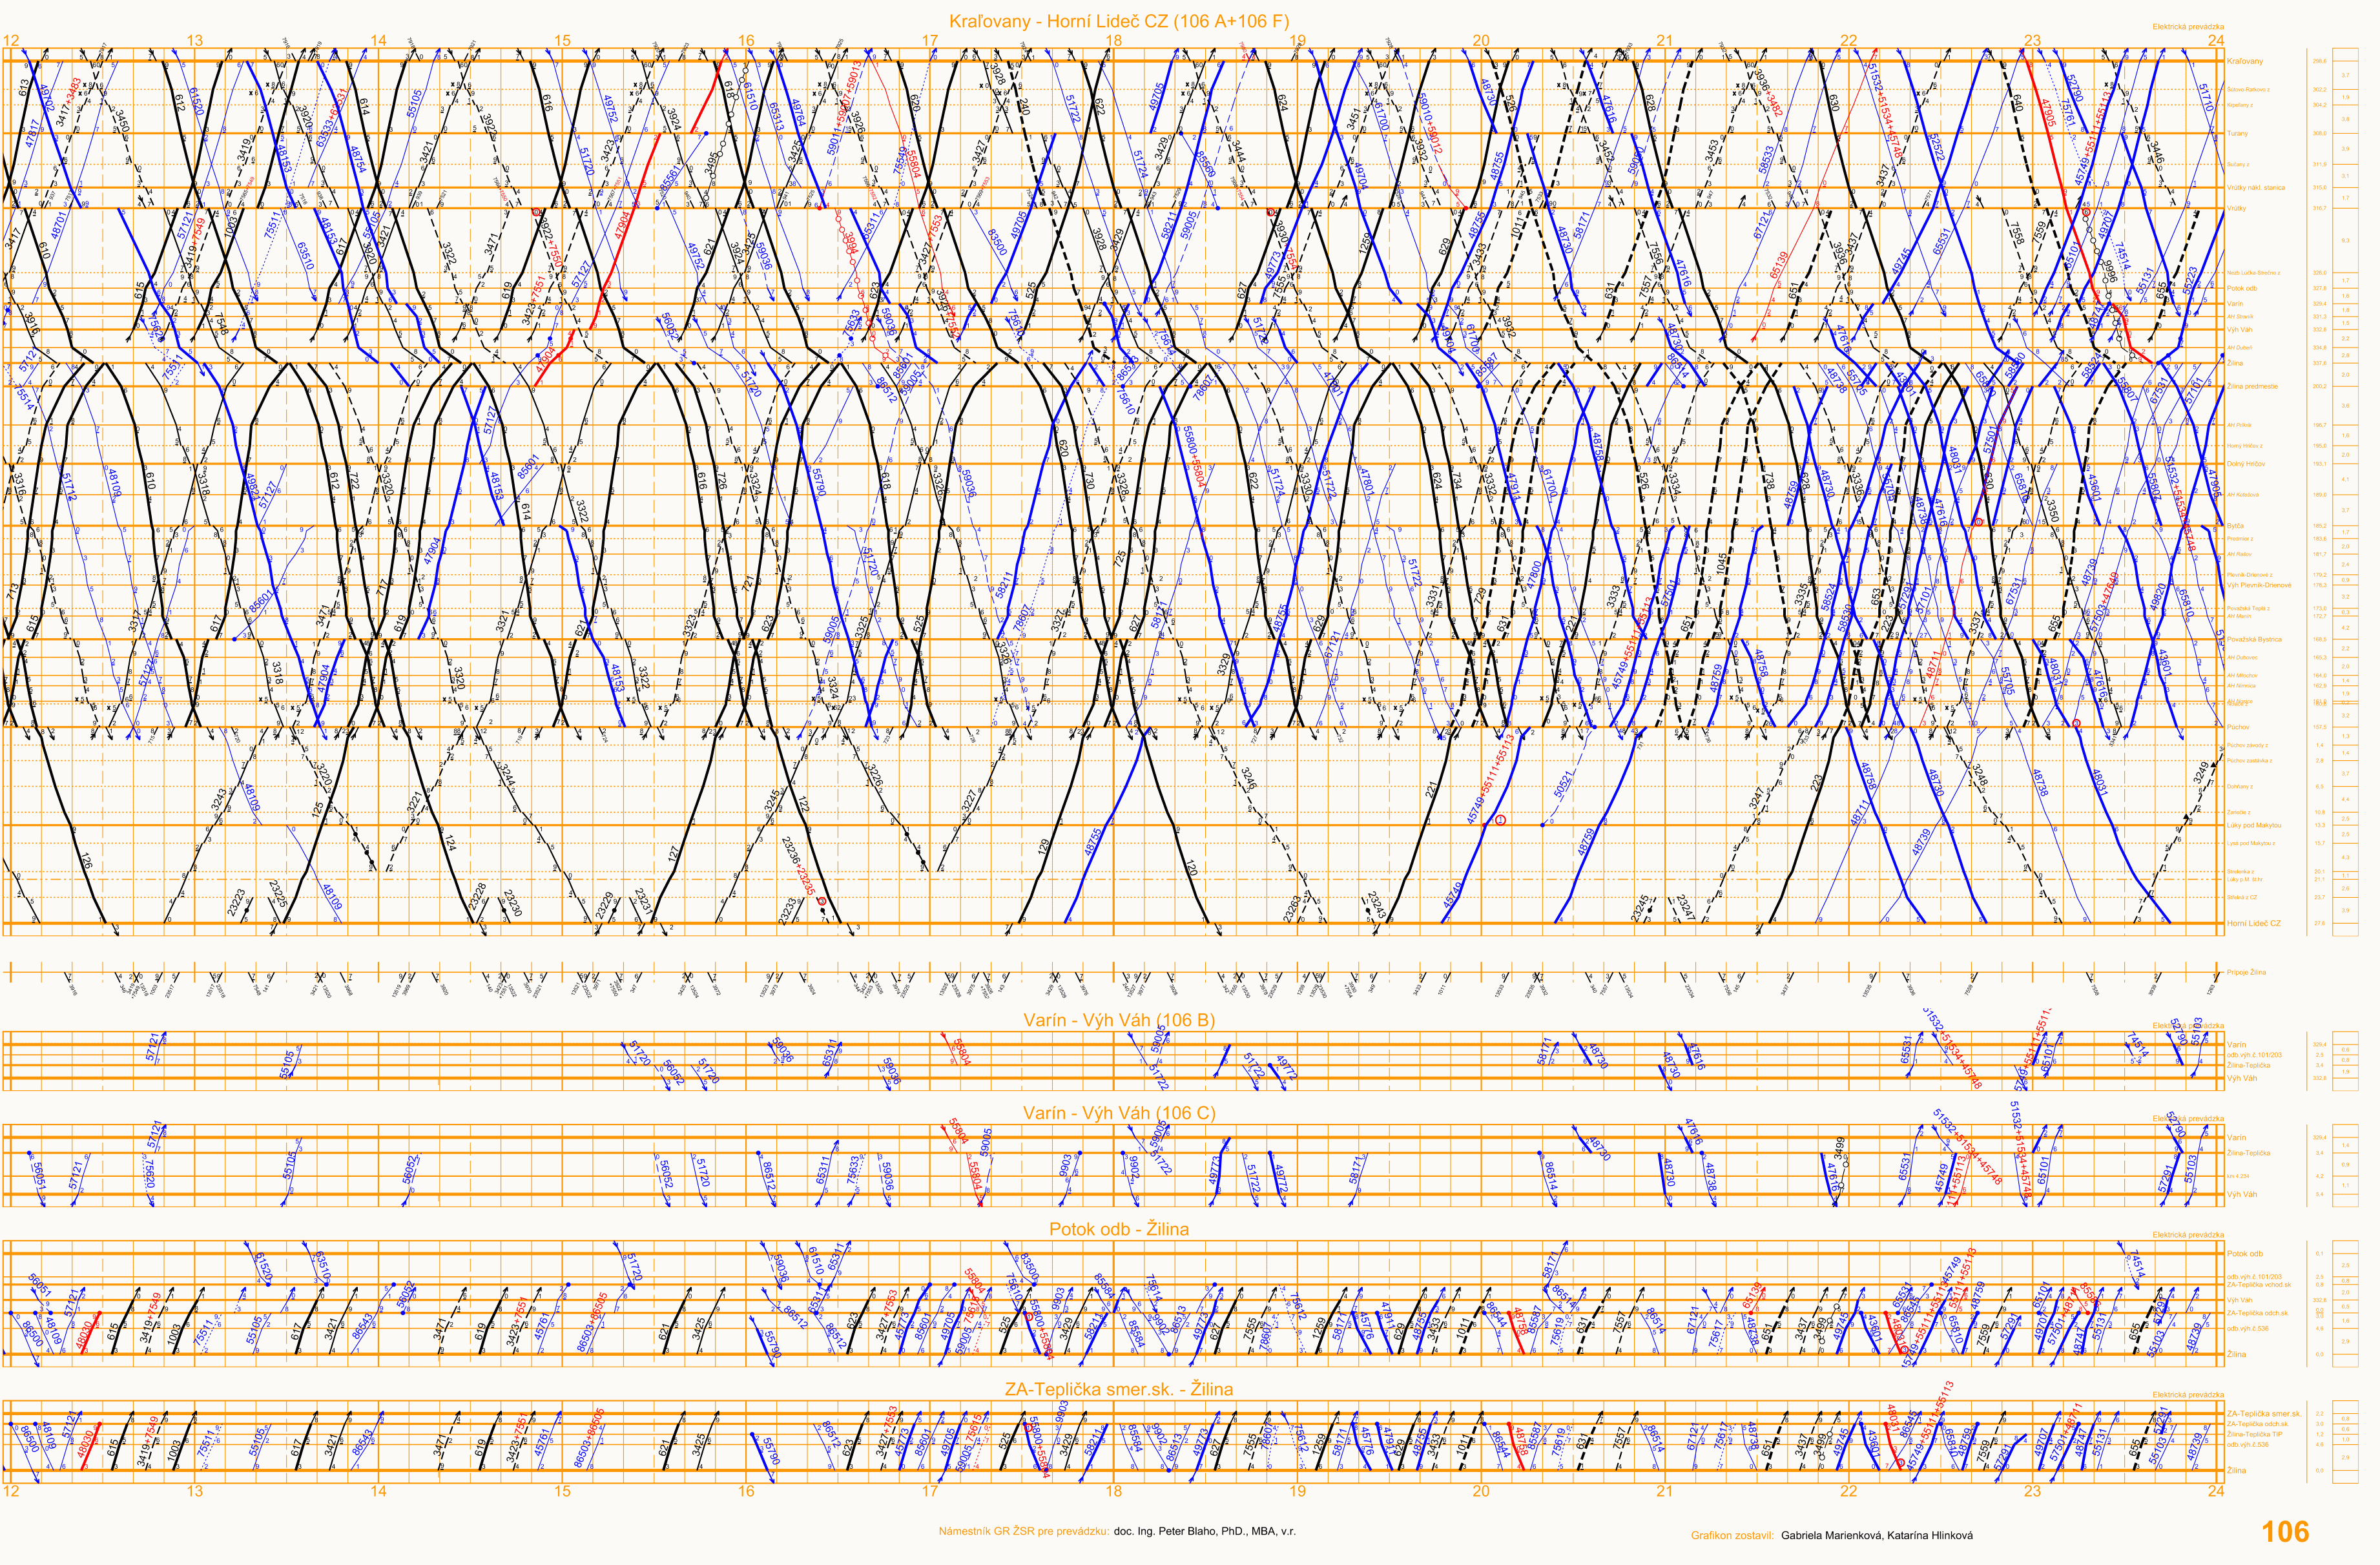Click the 'Výh Plevník-Drienové' station label
Screen dimensions: 2380x1565
2259,585
